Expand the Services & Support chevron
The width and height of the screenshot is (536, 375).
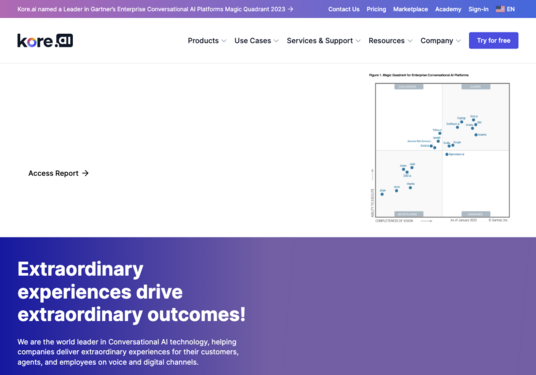click(x=358, y=41)
